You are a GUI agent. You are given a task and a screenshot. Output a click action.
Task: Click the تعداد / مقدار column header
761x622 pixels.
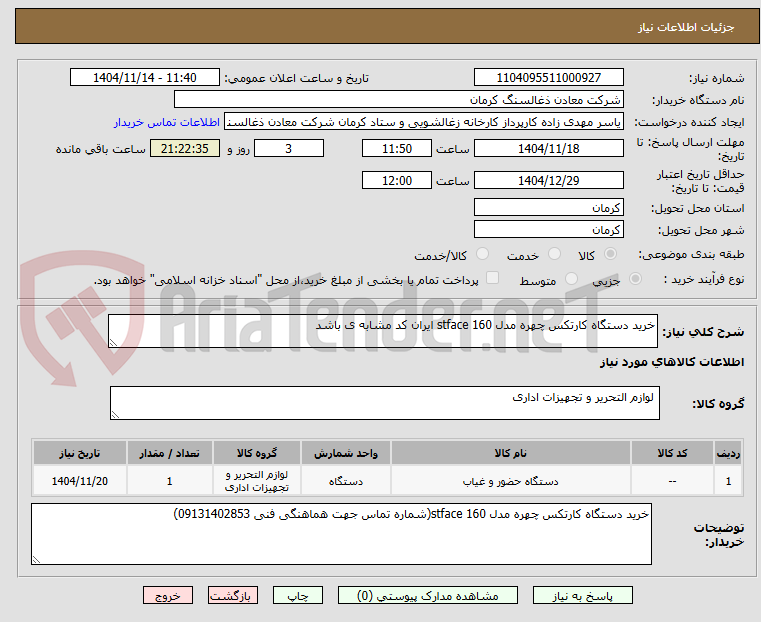pos(169,453)
